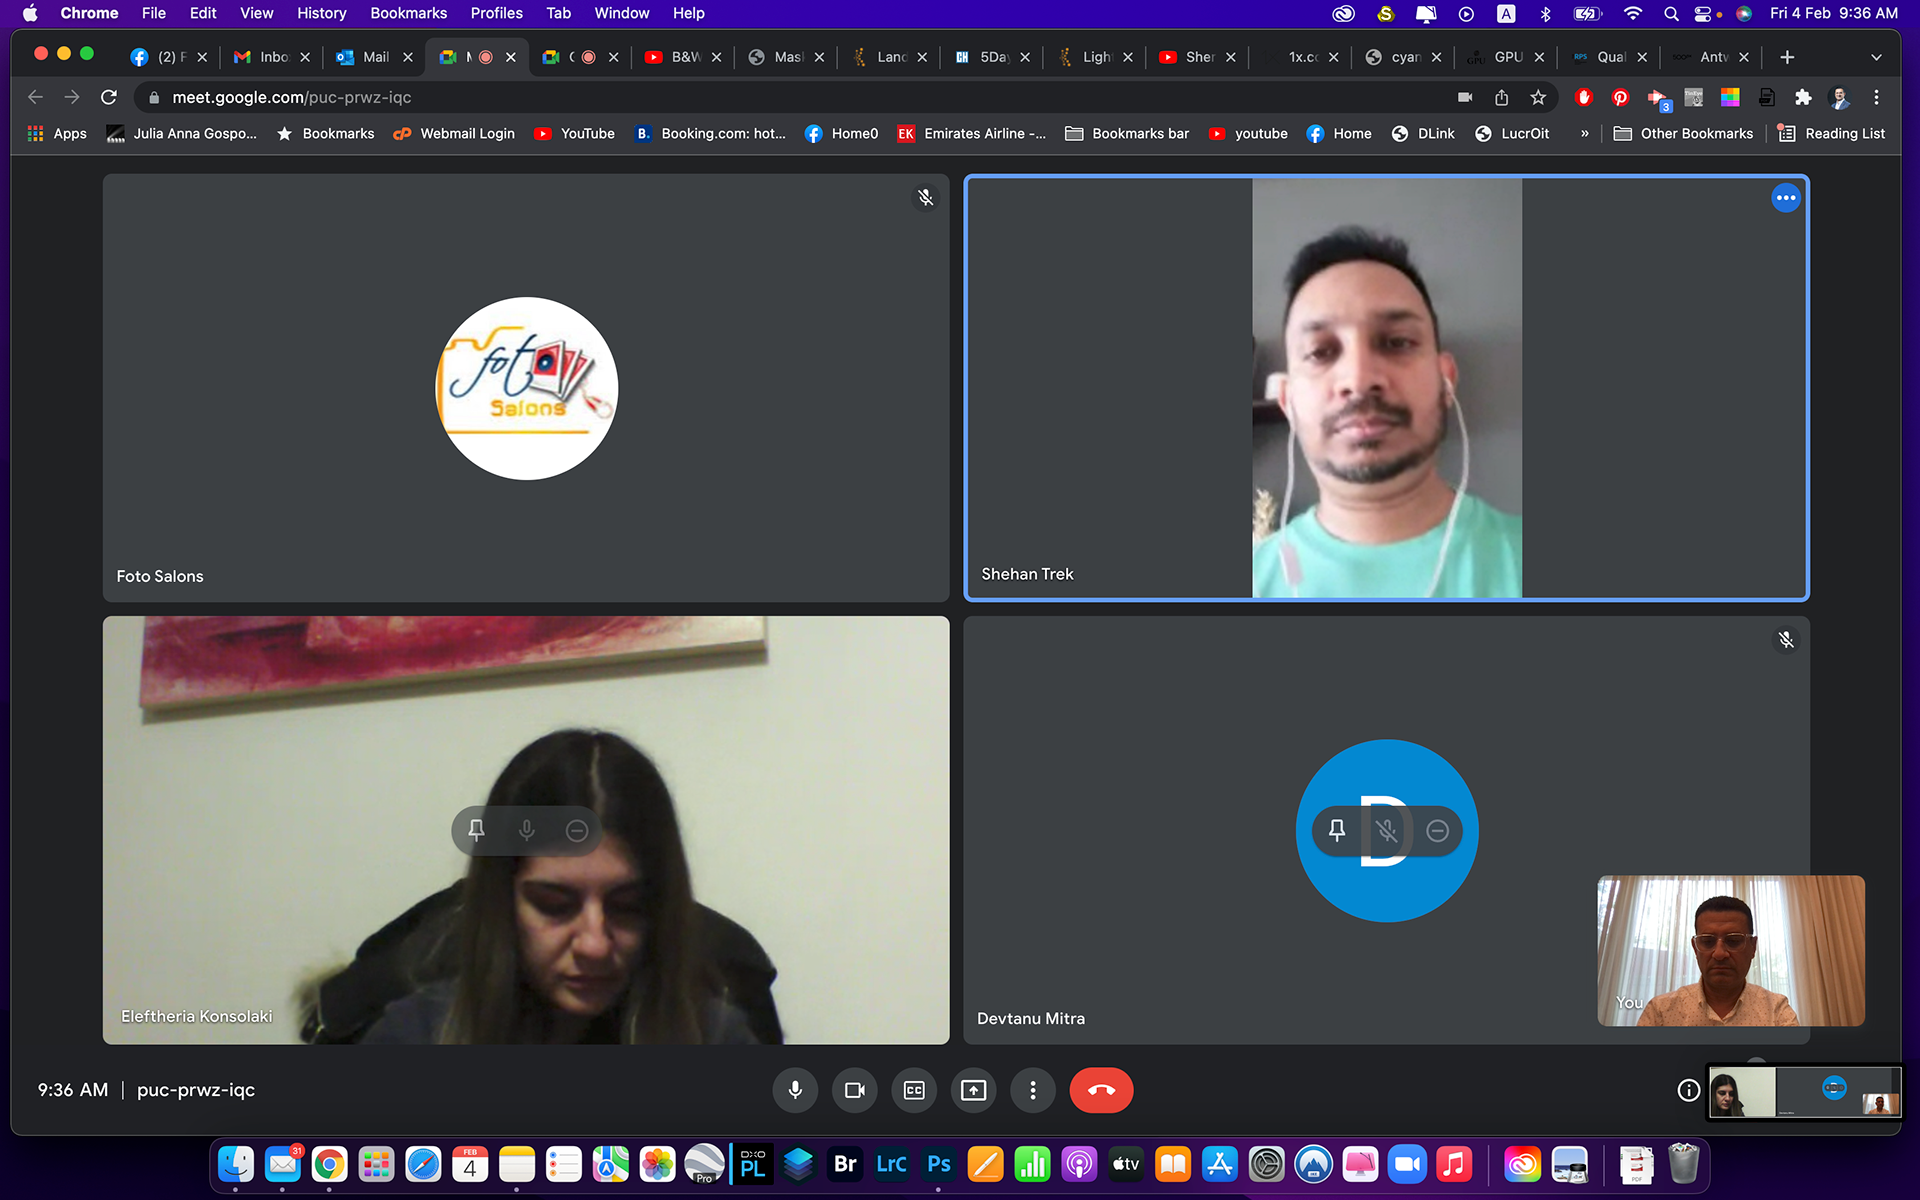This screenshot has width=1920, height=1200.
Task: Click the self-view You video thumbnail
Action: pyautogui.click(x=1730, y=950)
